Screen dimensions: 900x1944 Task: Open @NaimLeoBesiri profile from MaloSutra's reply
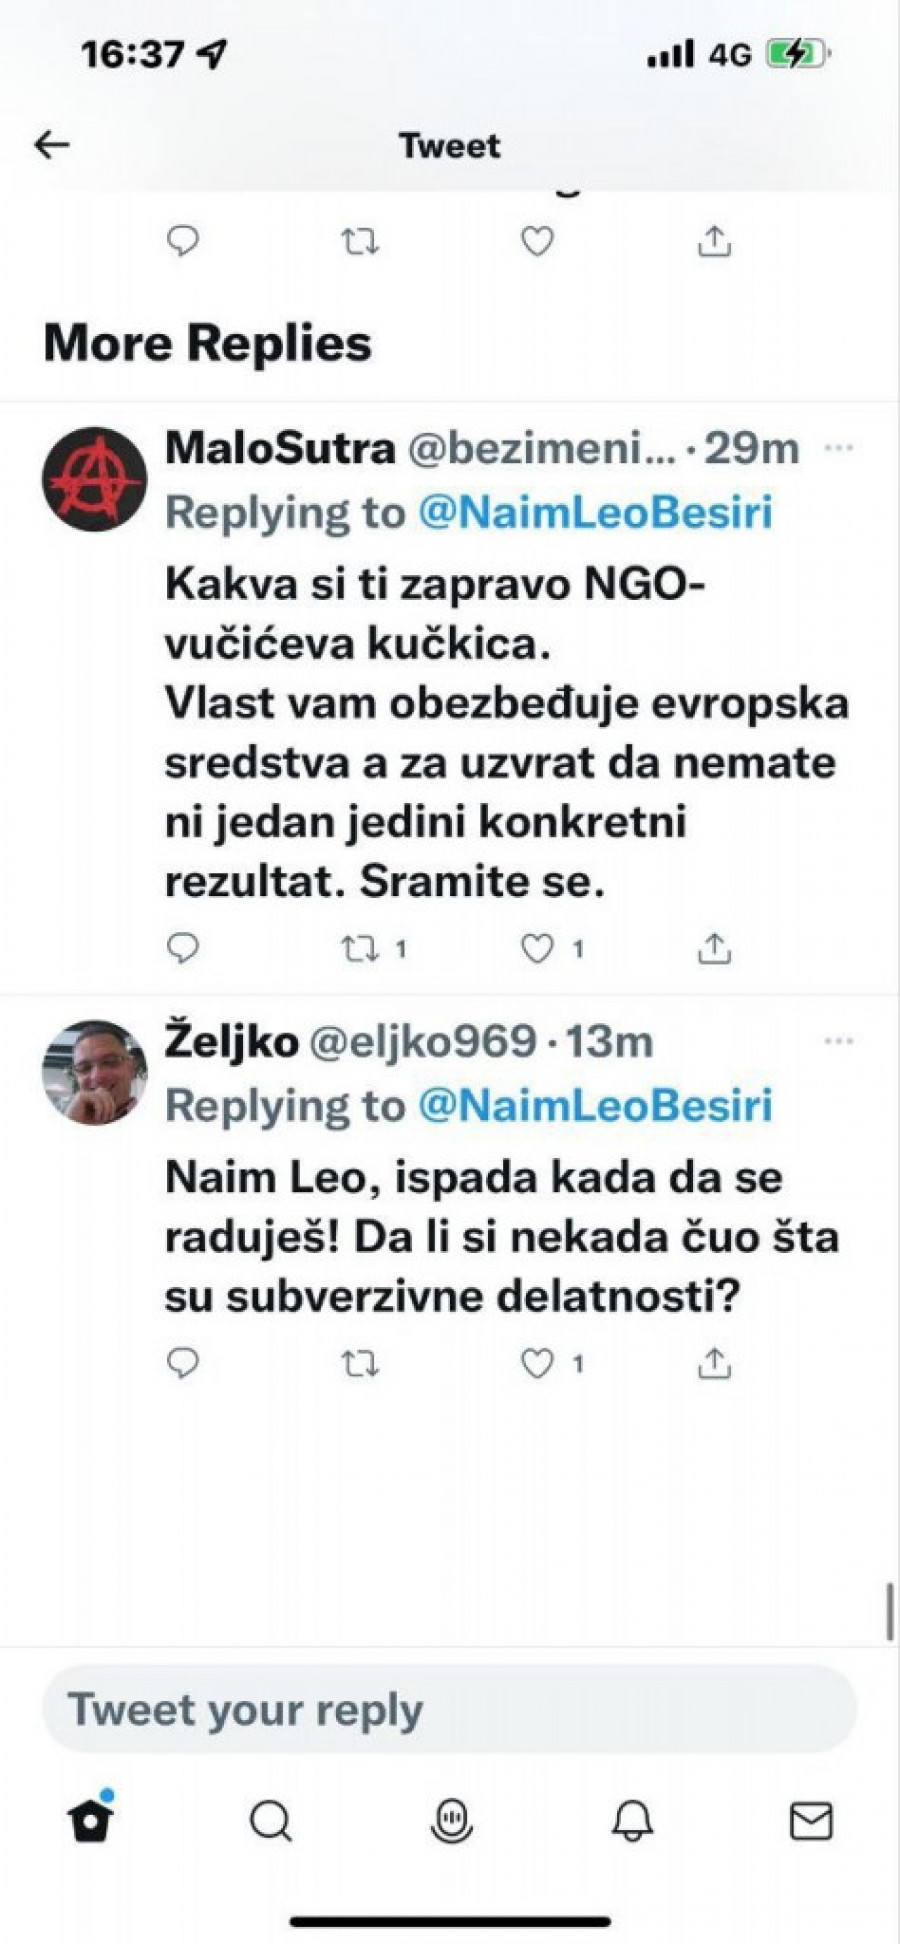point(595,512)
